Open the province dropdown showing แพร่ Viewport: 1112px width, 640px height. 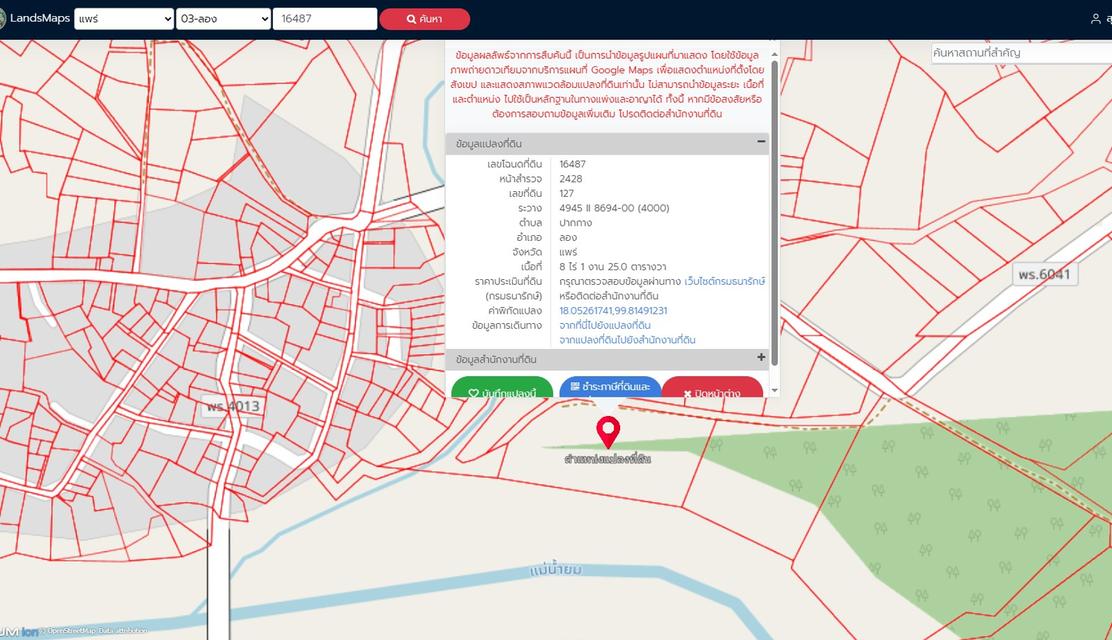pyautogui.click(x=124, y=19)
